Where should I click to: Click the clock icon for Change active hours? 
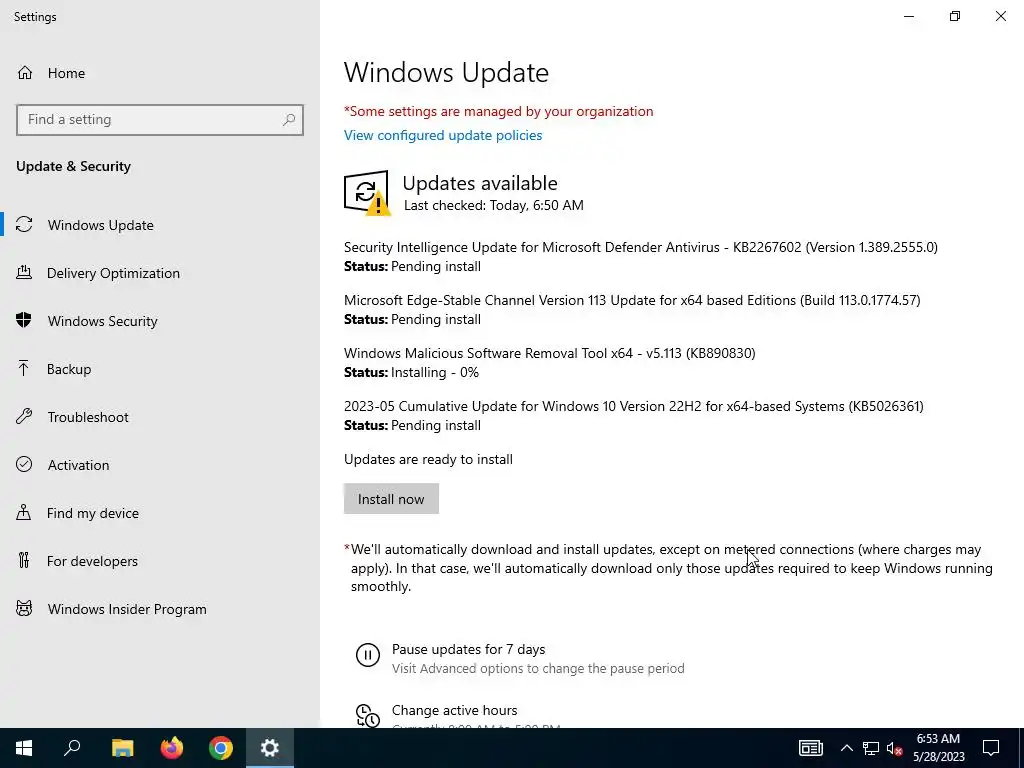pos(368,715)
